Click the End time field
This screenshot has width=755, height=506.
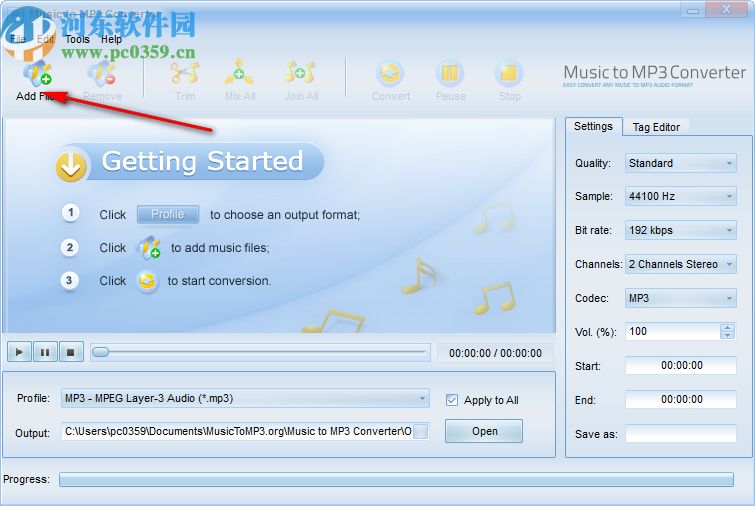pos(681,399)
